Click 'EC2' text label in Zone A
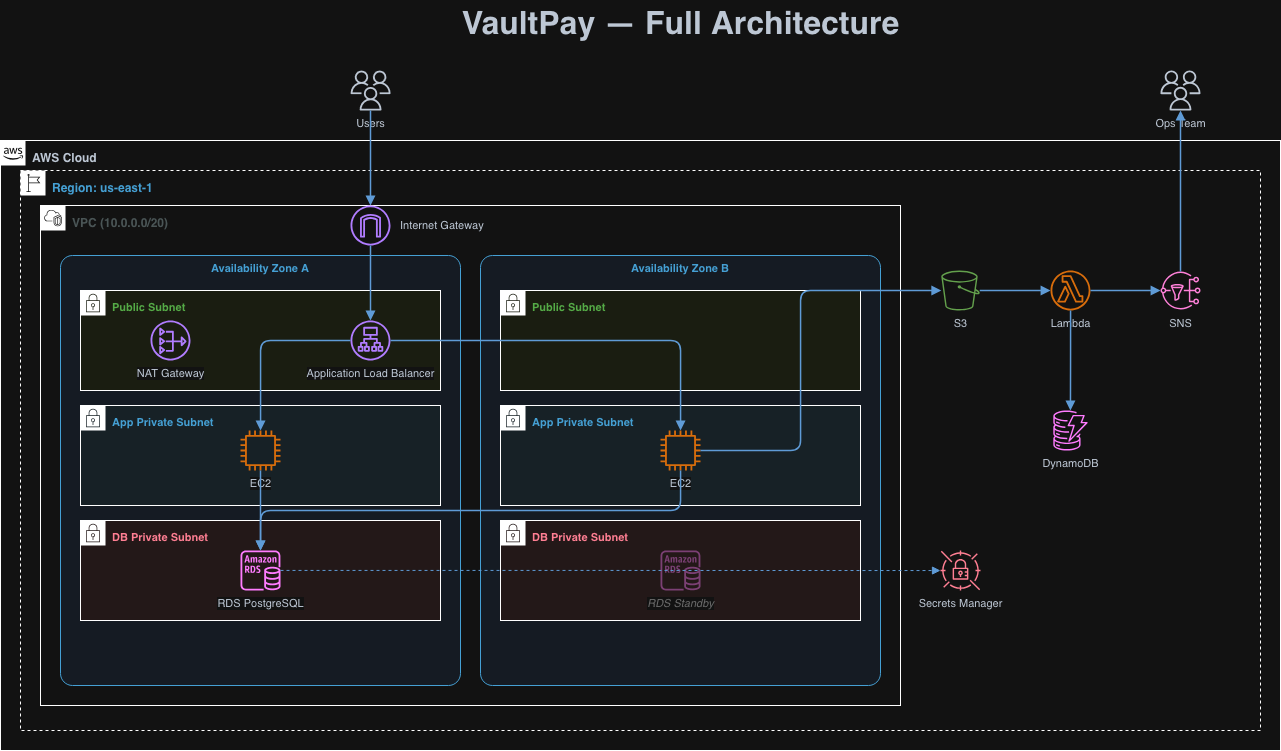The height and width of the screenshot is (751, 1281). coord(260,483)
